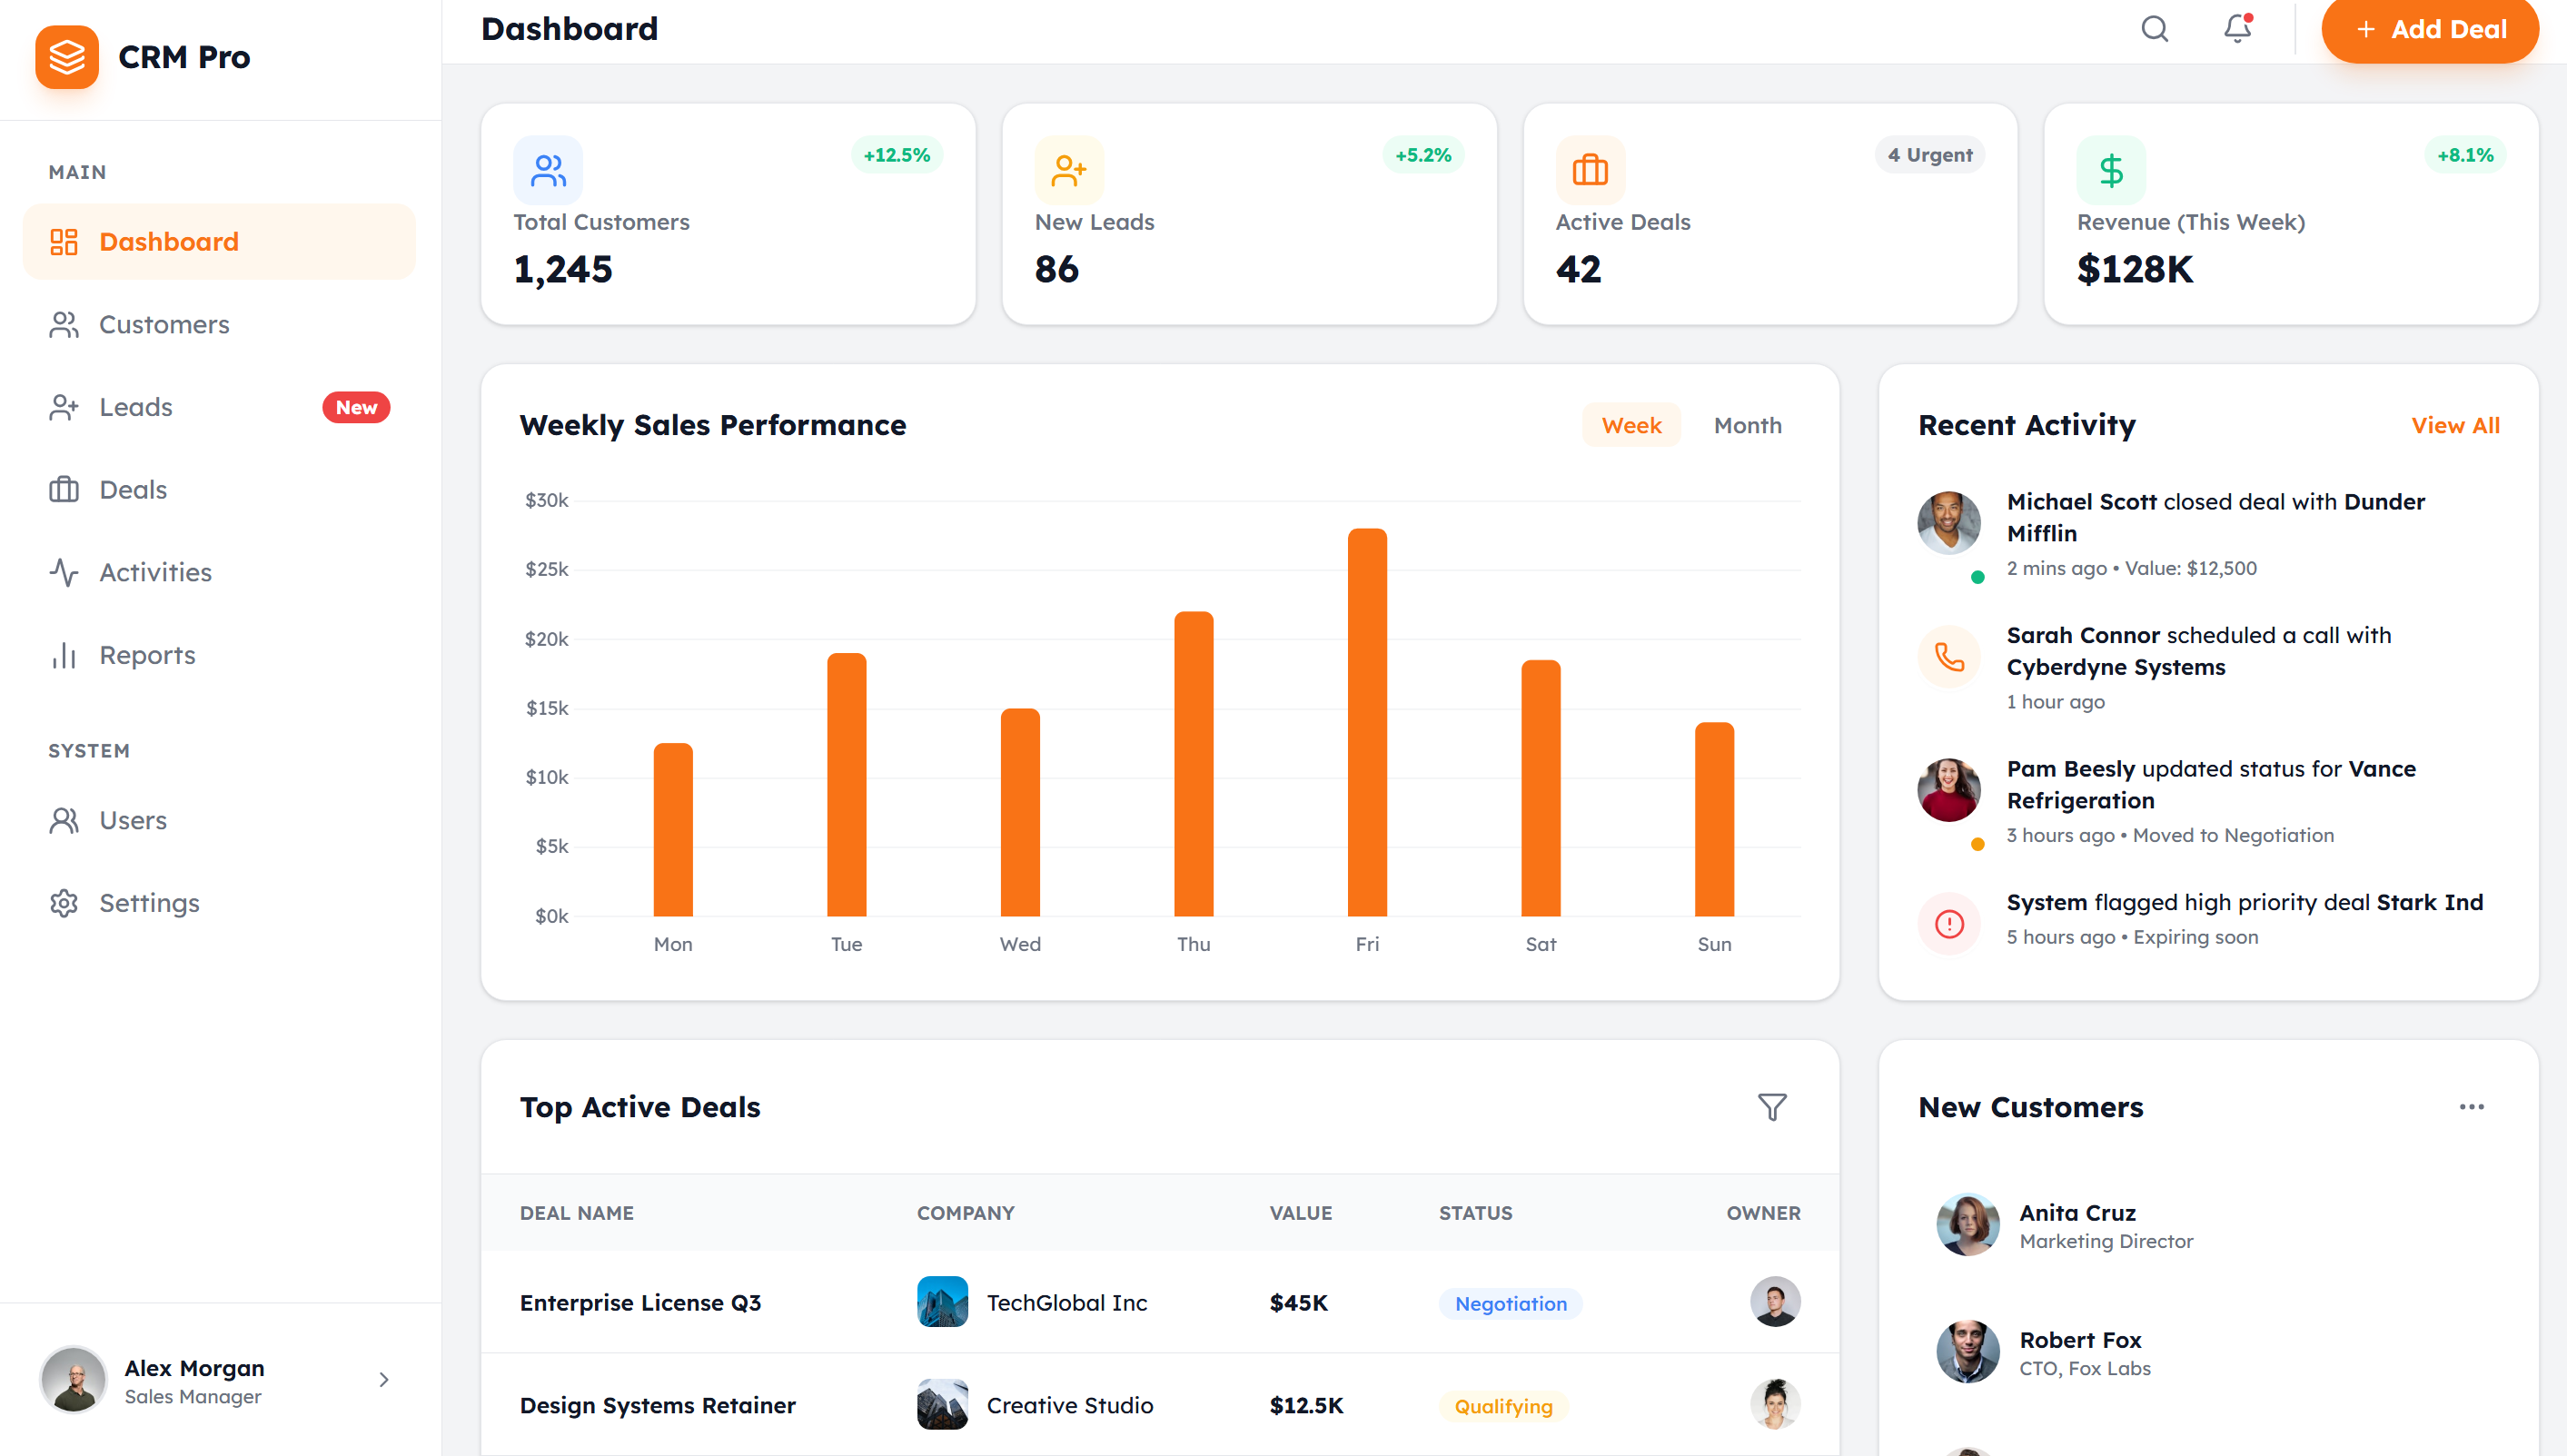Click View All in Recent Activity
The image size is (2567, 1456).
(x=2454, y=425)
